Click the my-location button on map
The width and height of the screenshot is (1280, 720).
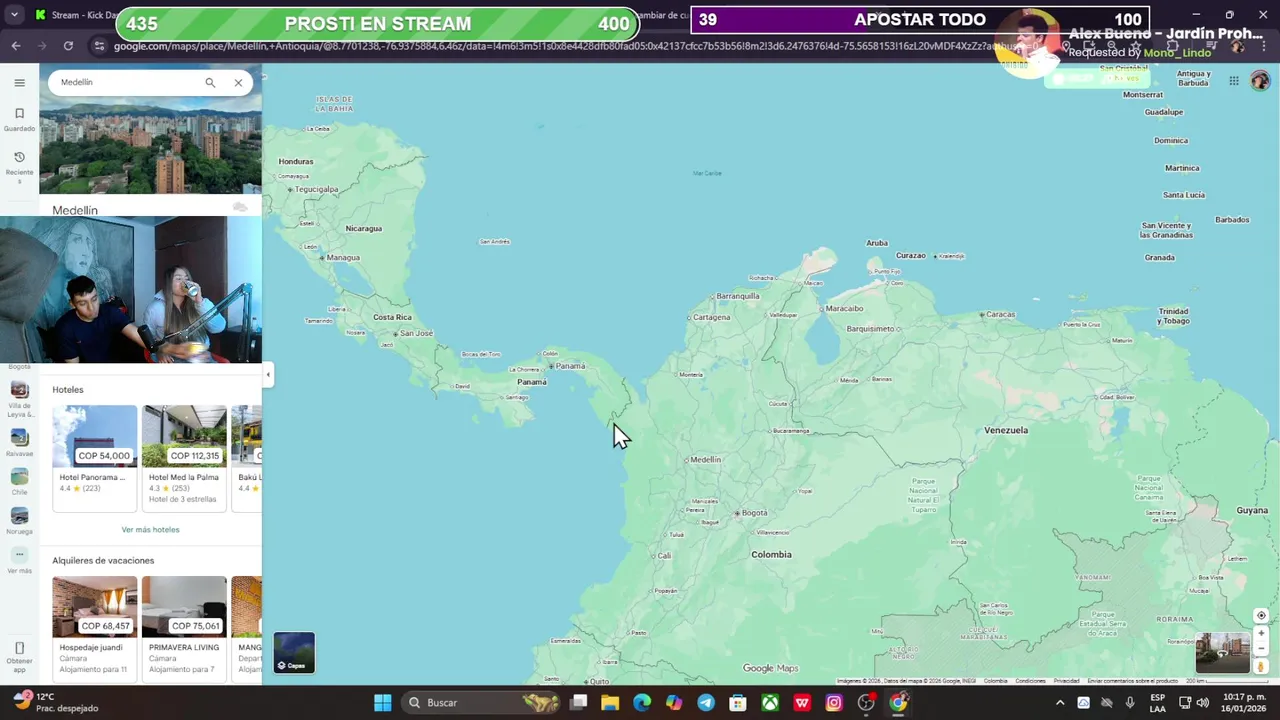click(x=1261, y=616)
